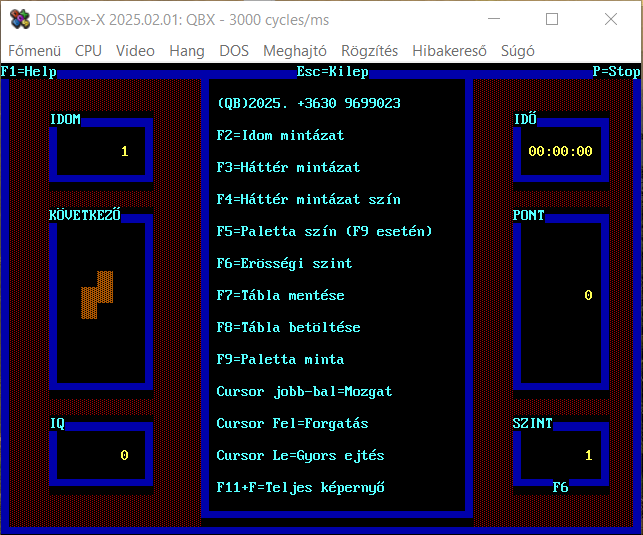The image size is (643, 535).
Task: Close the DOSBox-X window
Action: pos(611,19)
